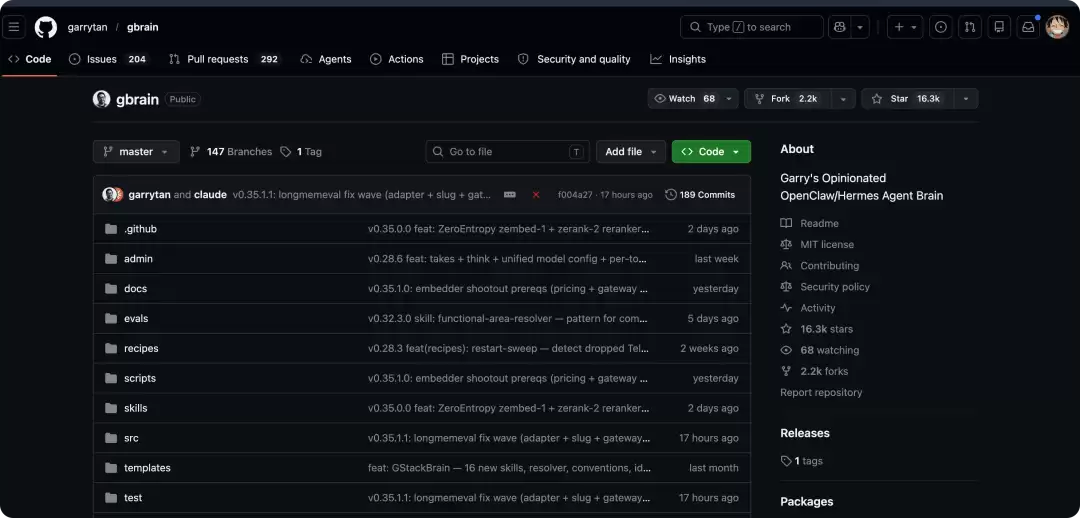
Task: Go to GitHub homepage via Octocat logo
Action: pos(46,27)
